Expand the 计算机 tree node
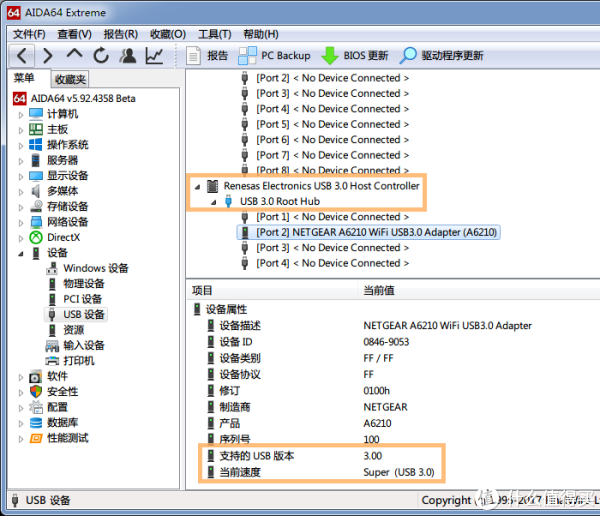The width and height of the screenshot is (600, 516). click(x=21, y=114)
